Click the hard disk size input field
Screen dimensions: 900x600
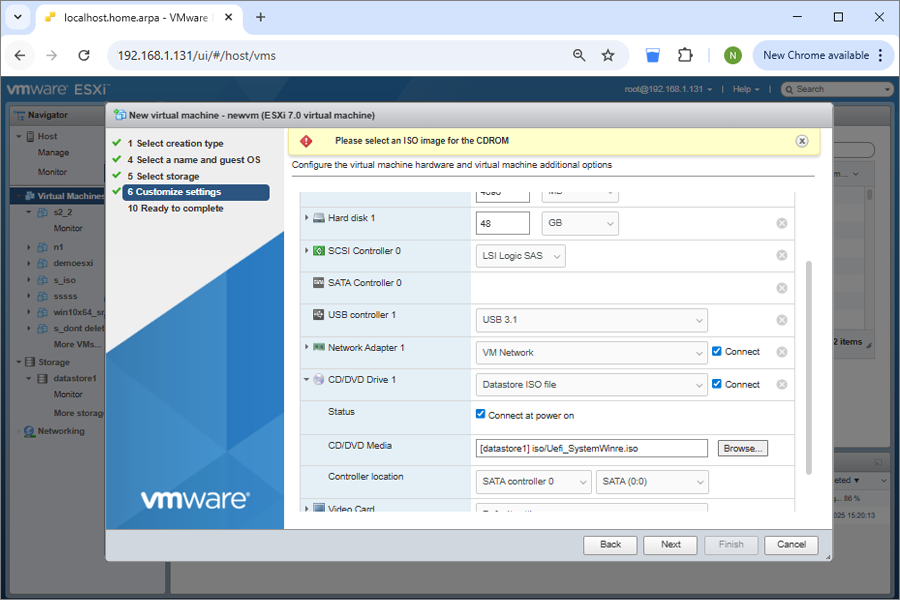[503, 223]
